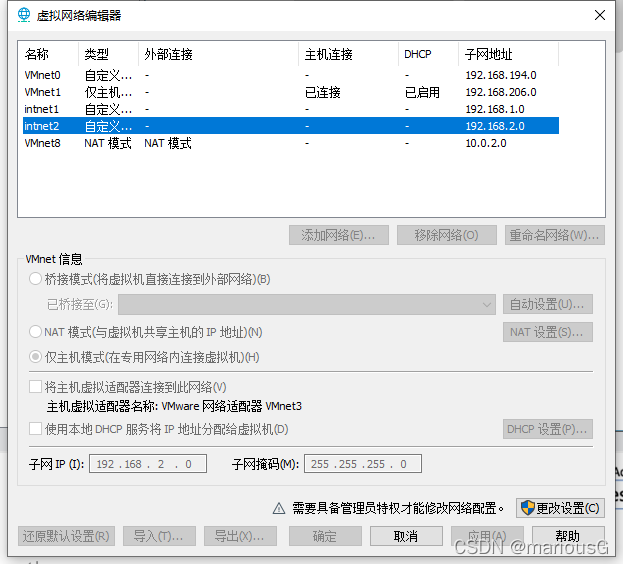Viewport: 623px width, 564px height.
Task: Click the 主机连接 column header
Action: point(348,54)
